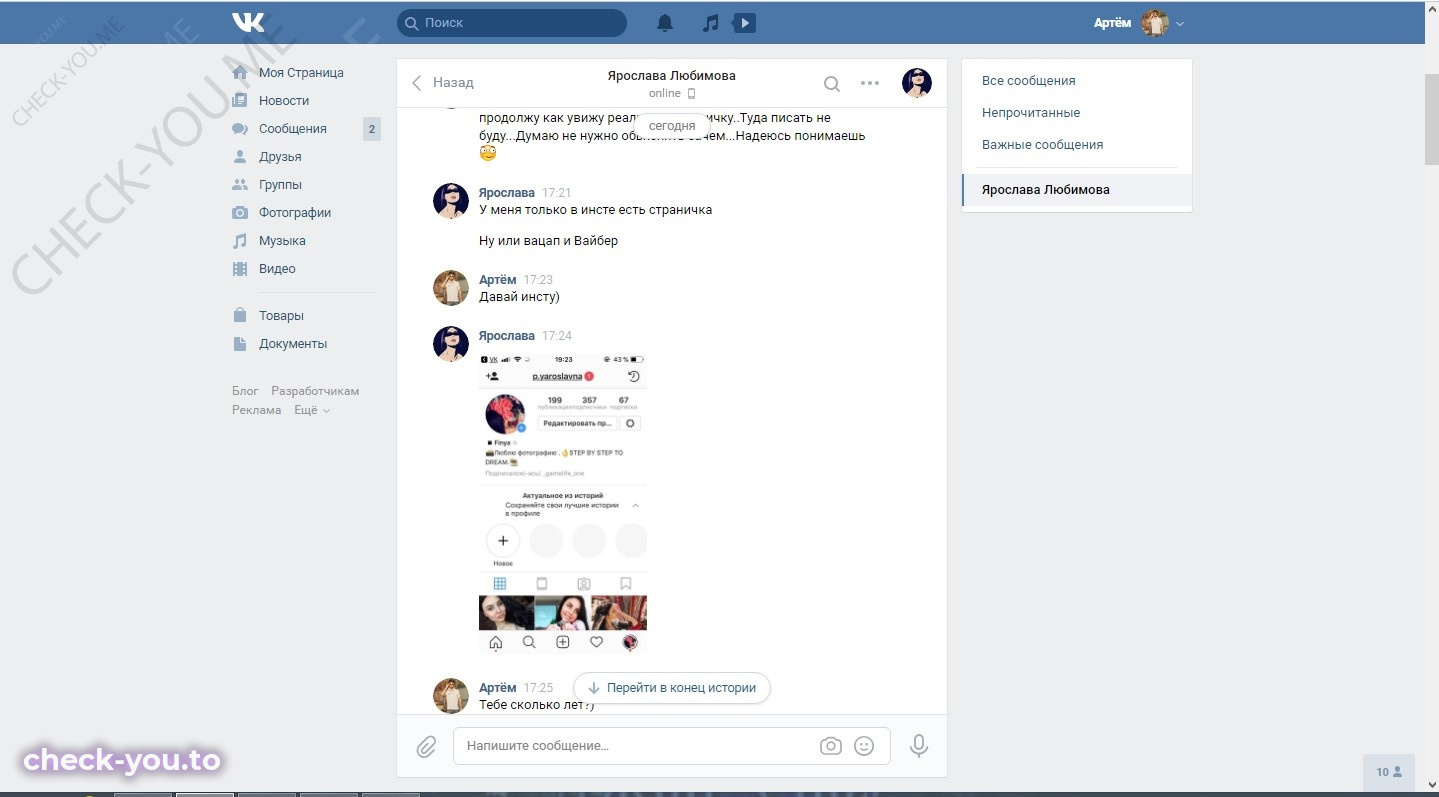Open Друзья in the sidebar
This screenshot has height=797, width=1439.
tap(280, 157)
